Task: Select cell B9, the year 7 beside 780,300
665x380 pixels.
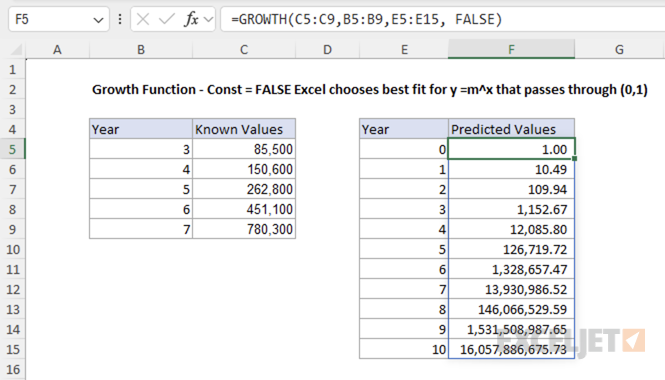Action: click(141, 229)
